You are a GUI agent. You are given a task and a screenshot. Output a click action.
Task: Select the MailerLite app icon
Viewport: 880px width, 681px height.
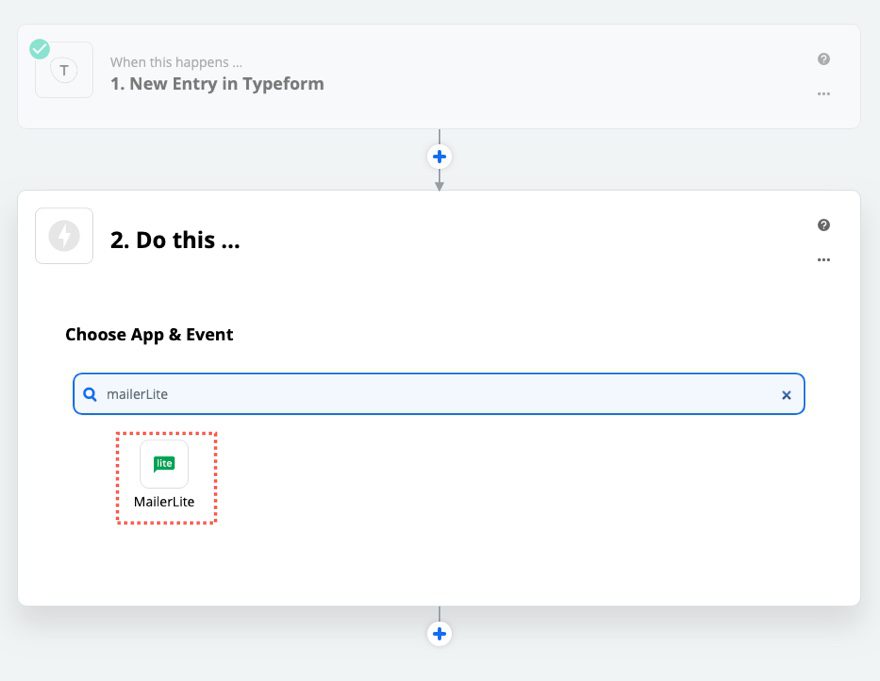(165, 465)
